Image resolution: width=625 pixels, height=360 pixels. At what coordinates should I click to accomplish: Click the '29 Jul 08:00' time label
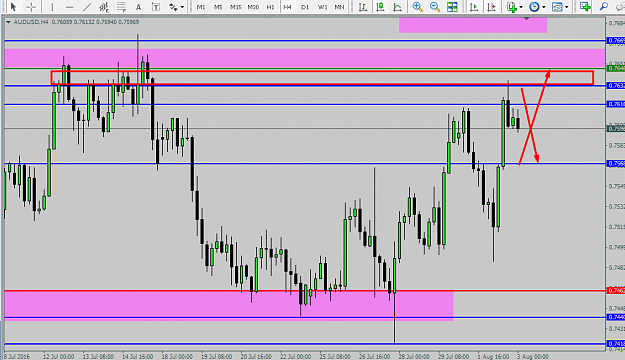point(453,356)
